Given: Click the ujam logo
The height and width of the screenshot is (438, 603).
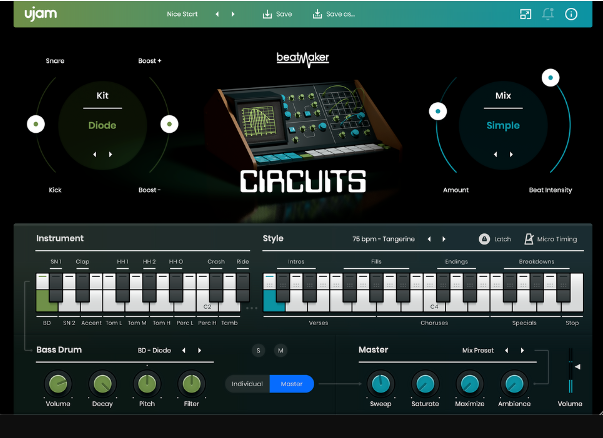Looking at the screenshot, I should point(41,14).
